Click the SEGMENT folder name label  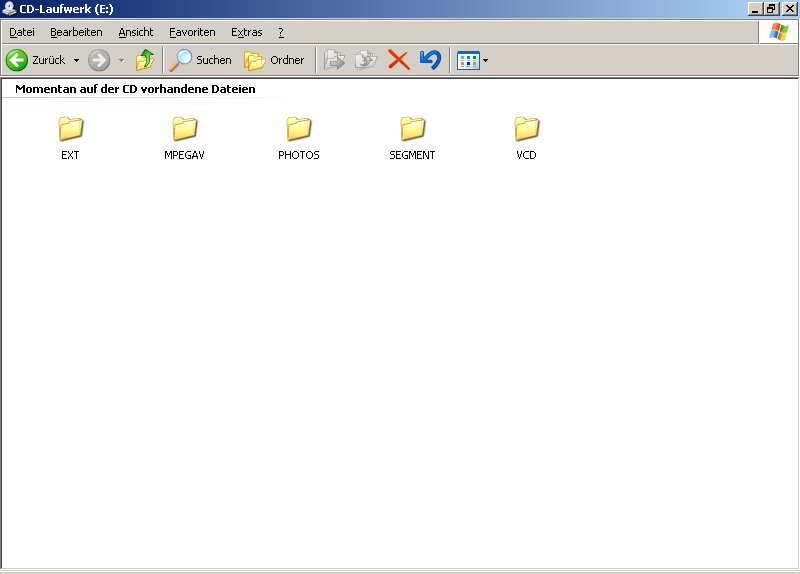[412, 155]
